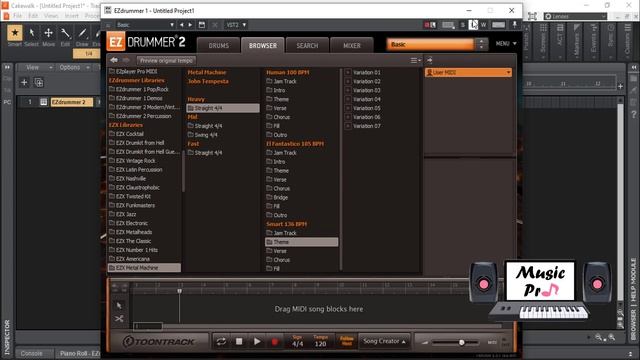Toggle the S button in plugin toolbar

pos(462,25)
